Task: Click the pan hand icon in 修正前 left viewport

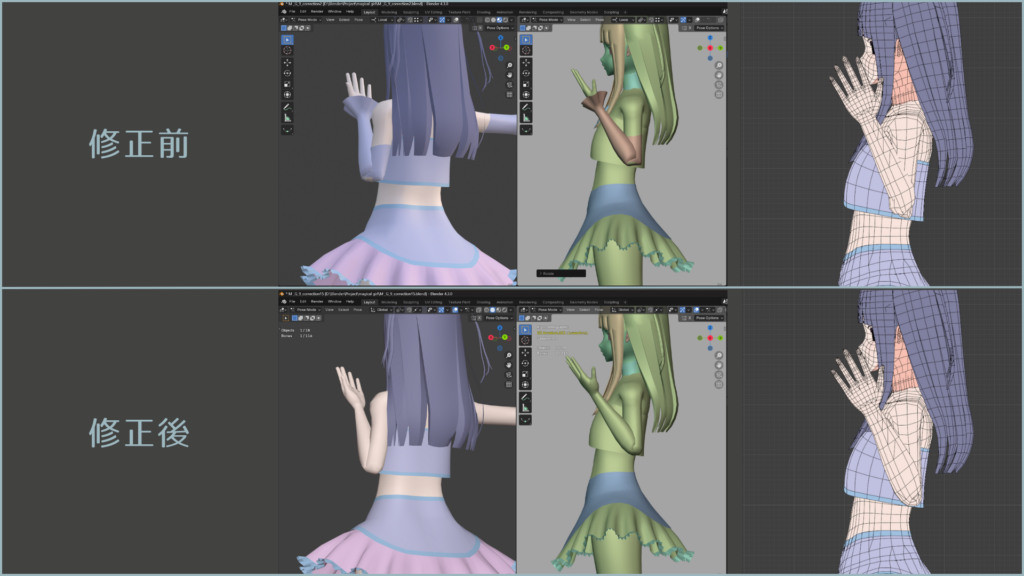Action: (509, 74)
